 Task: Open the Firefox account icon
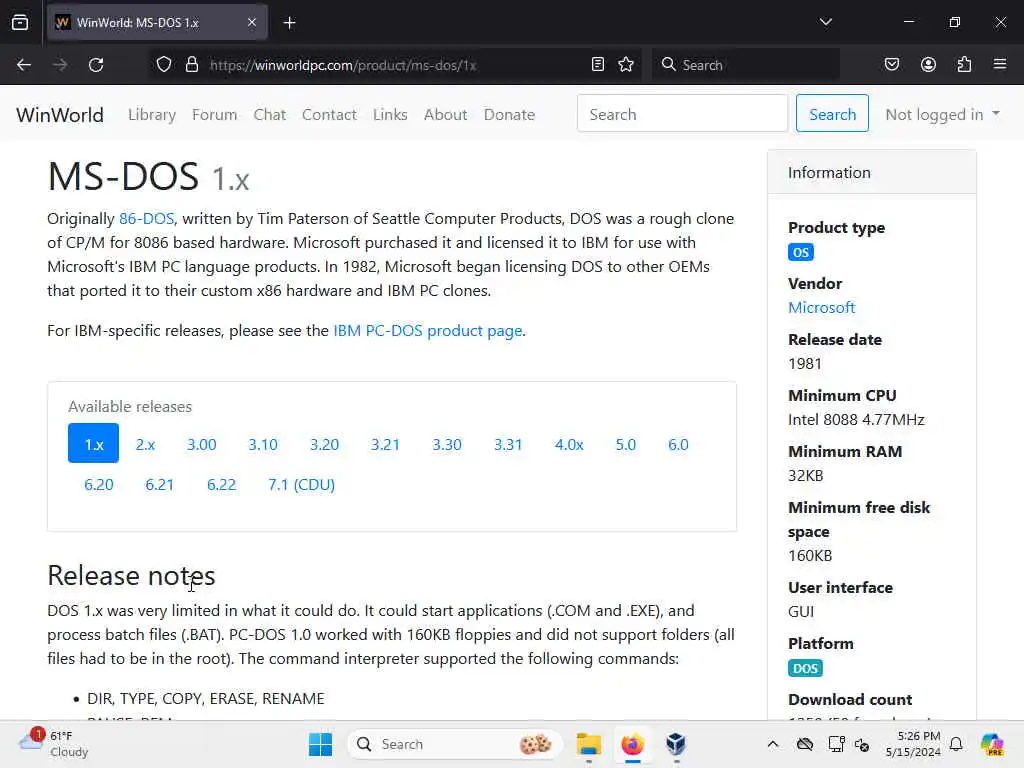(928, 65)
